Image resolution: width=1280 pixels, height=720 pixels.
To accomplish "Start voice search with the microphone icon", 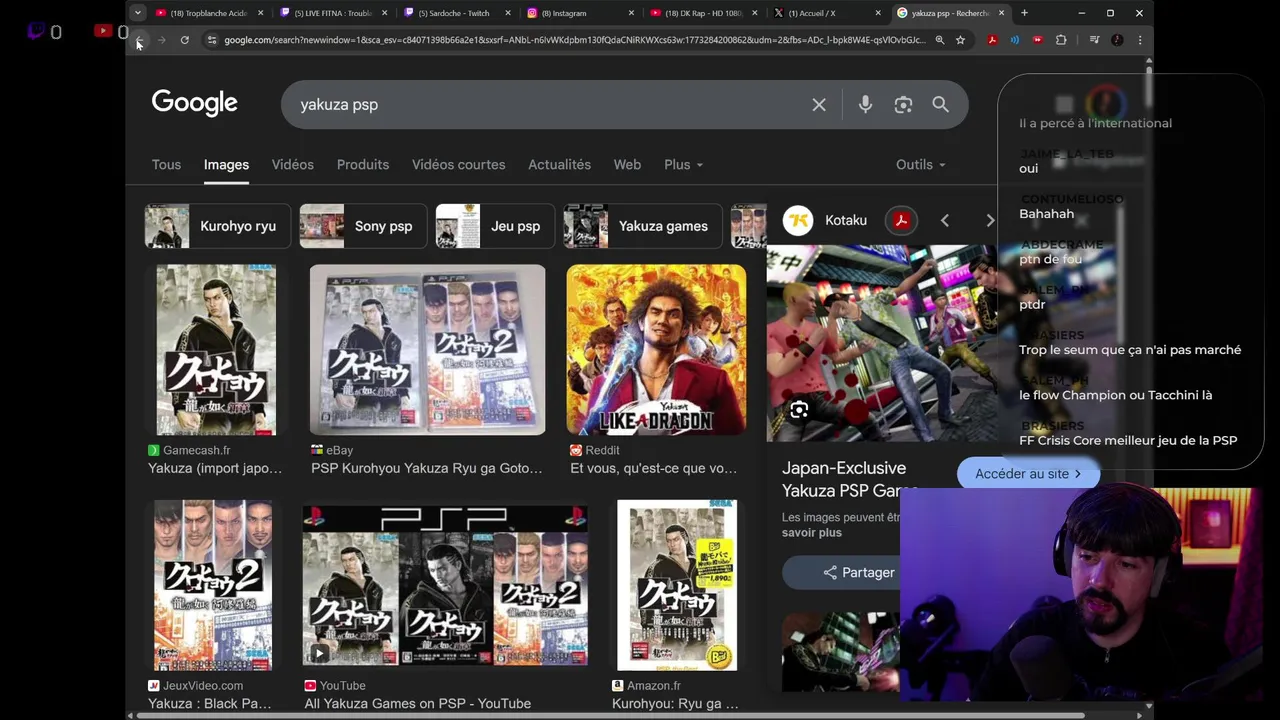I will click(x=865, y=104).
